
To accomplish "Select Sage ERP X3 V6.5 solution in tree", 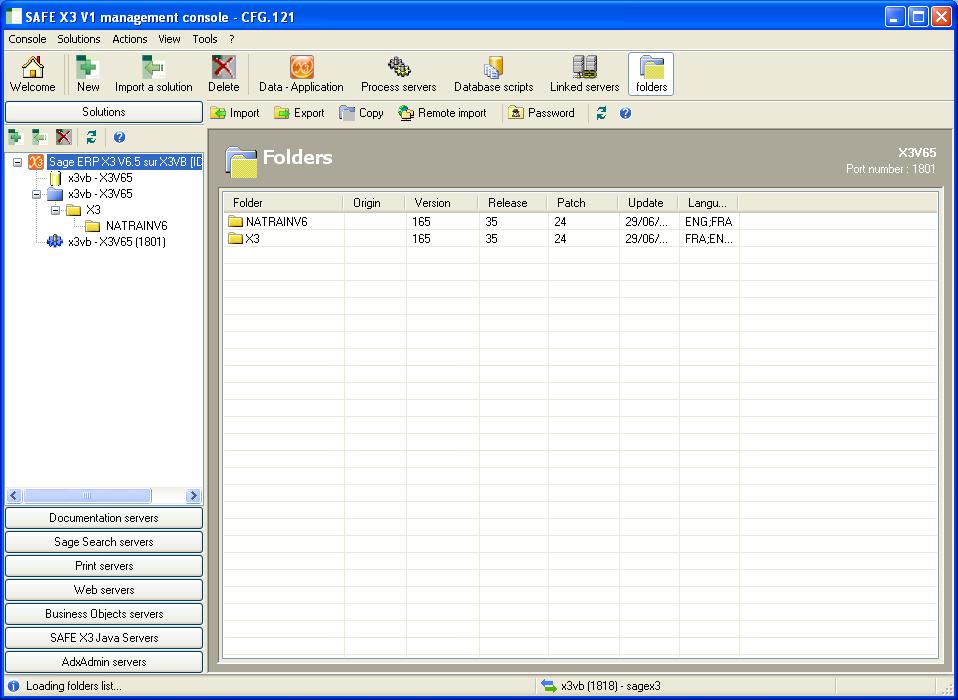I will pyautogui.click(x=125, y=162).
